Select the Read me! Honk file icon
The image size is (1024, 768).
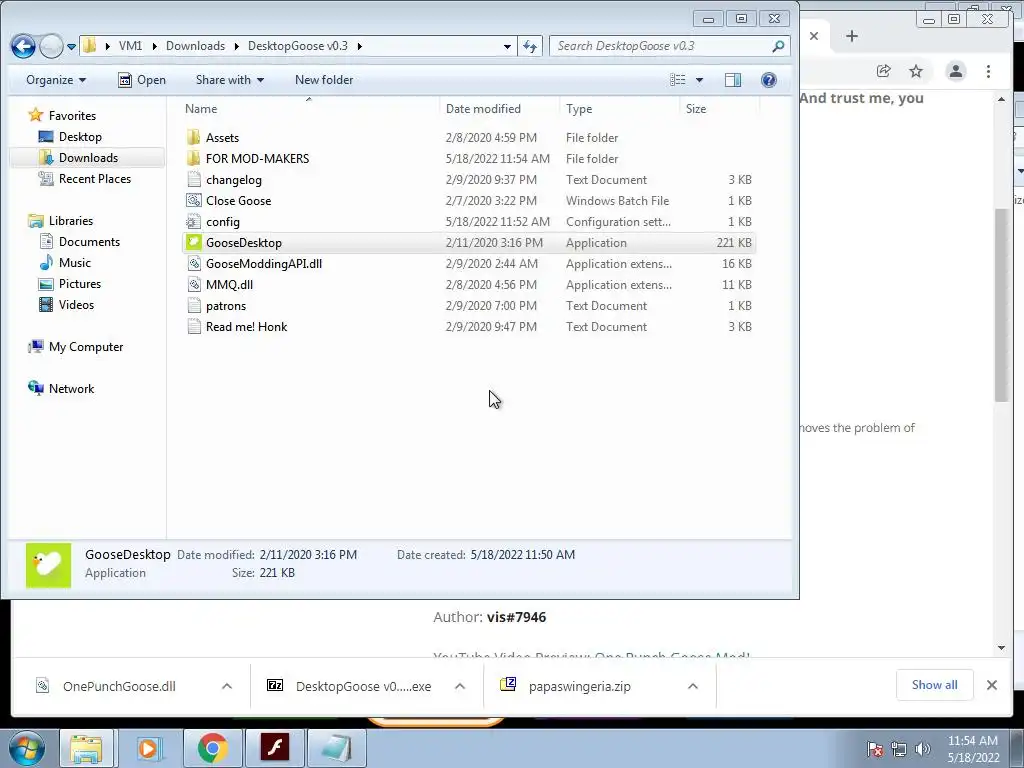click(193, 327)
